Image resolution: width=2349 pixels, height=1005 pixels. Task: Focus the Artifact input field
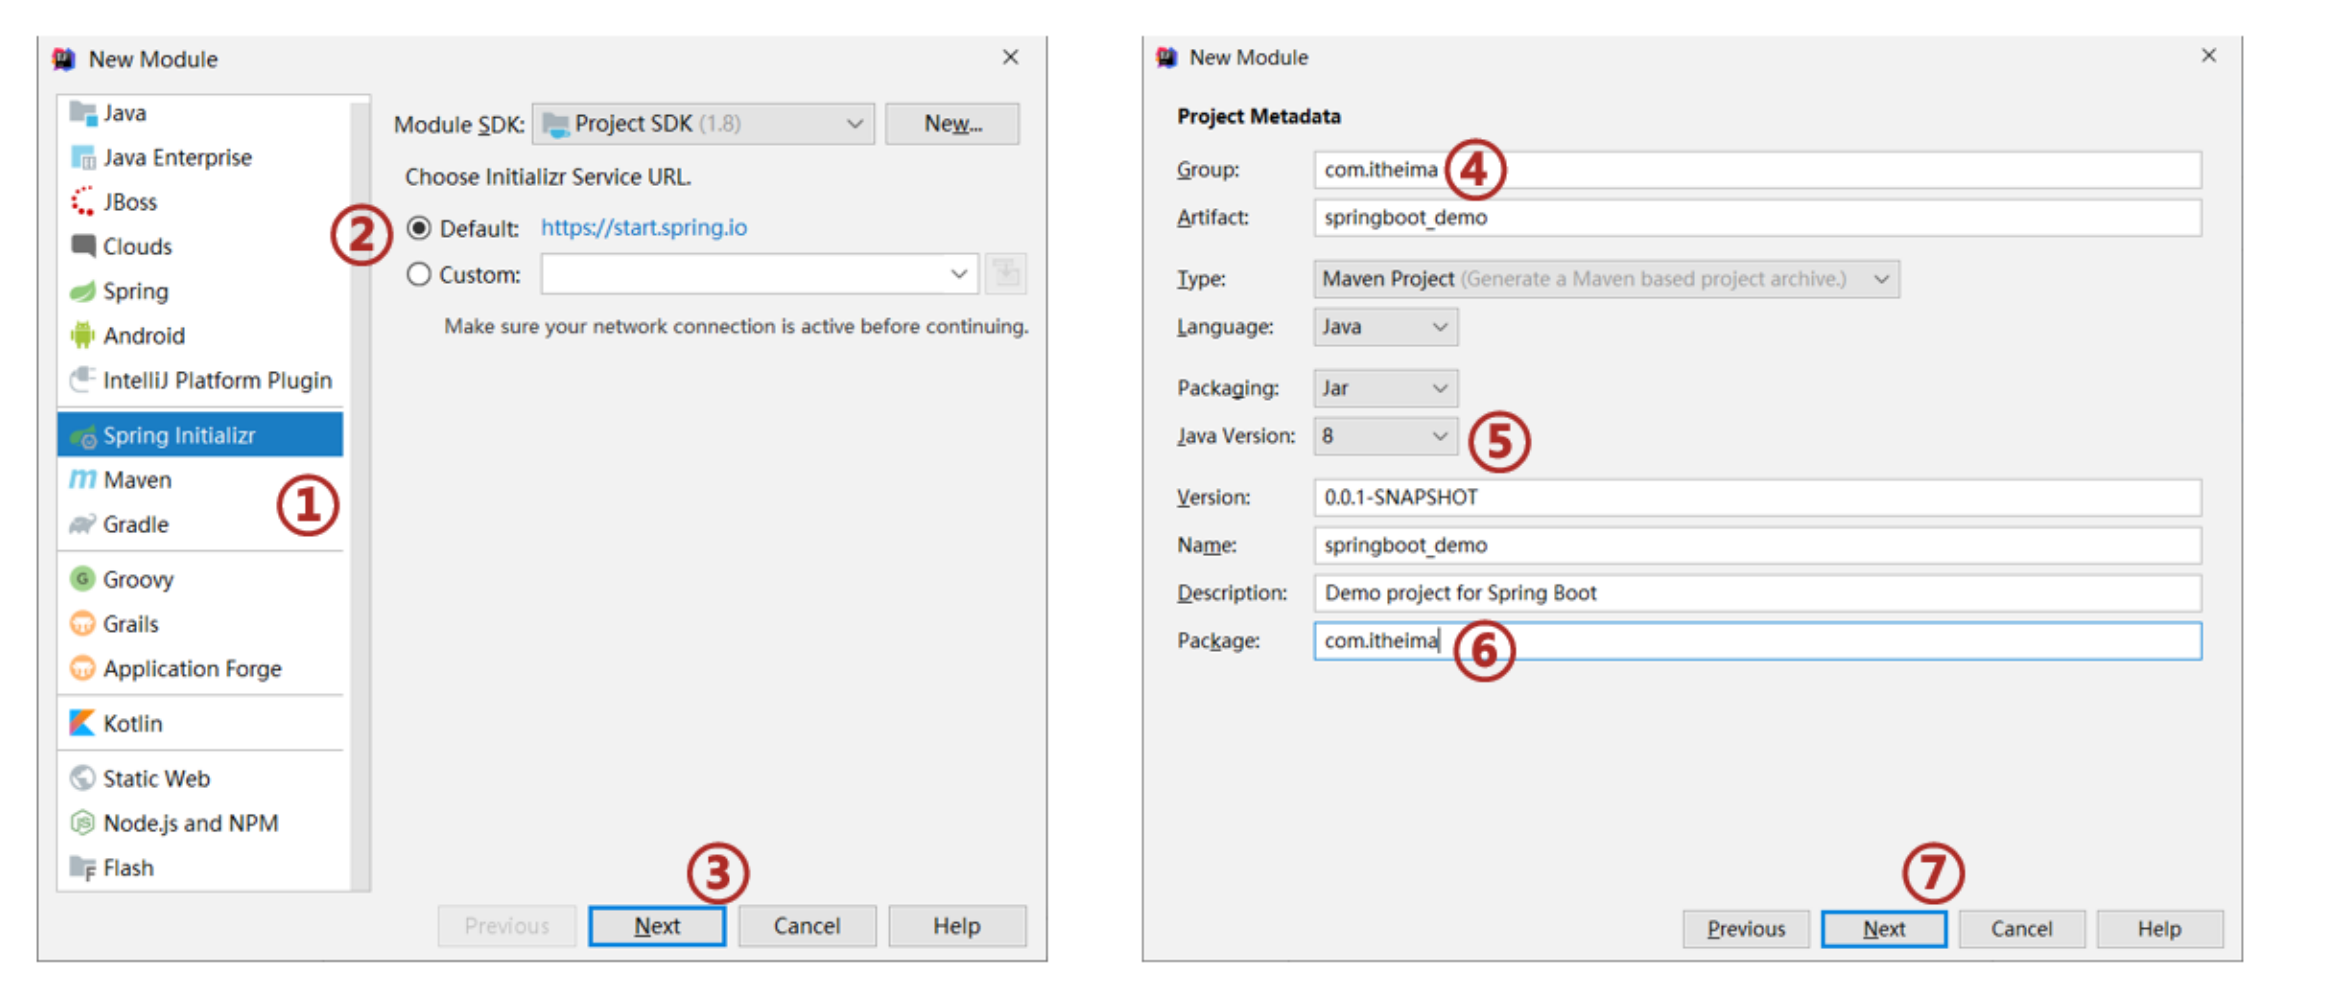[x=1757, y=218]
